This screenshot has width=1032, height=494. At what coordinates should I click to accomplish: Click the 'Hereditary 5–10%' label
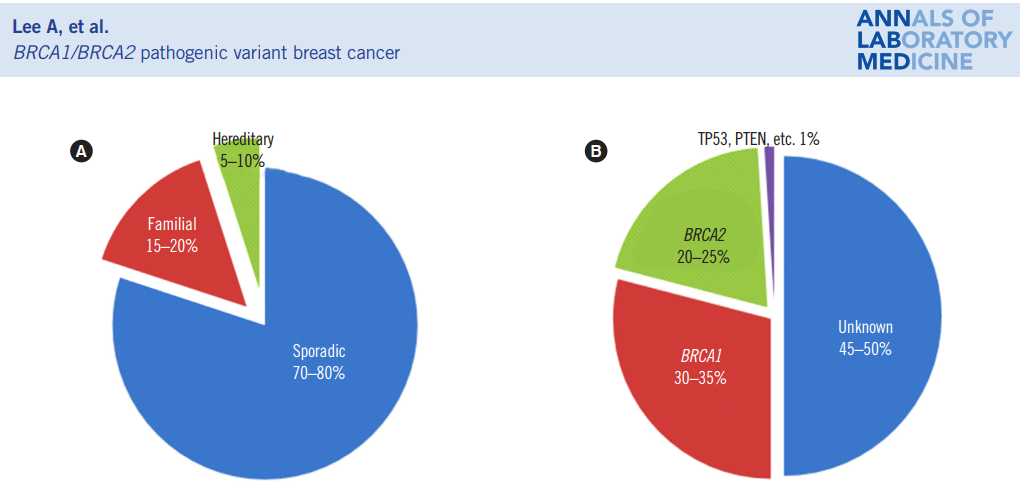242,149
